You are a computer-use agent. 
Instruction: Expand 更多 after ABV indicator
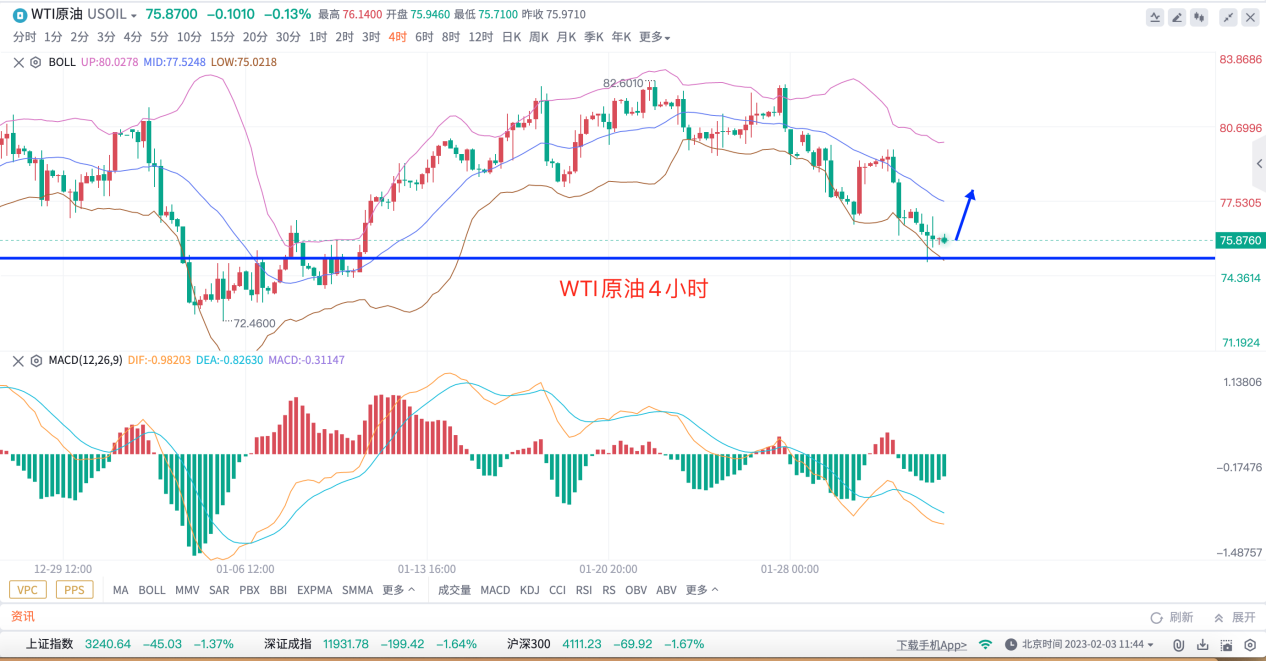702,590
